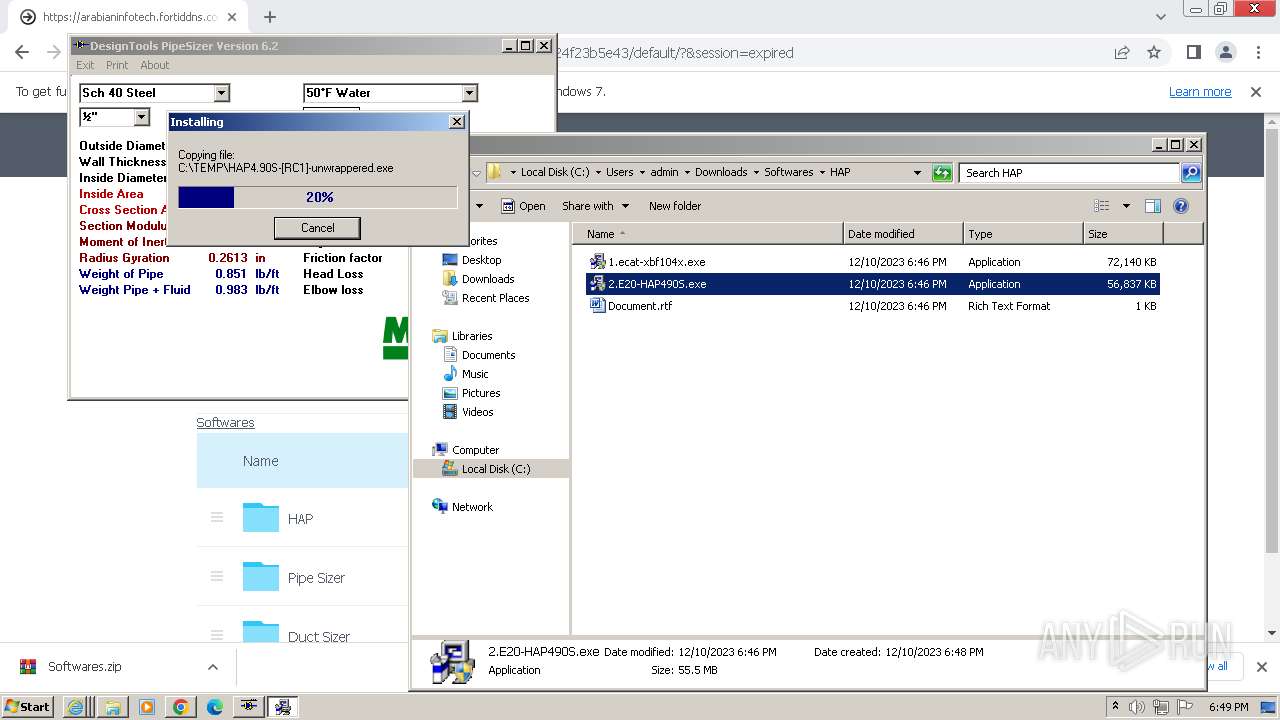Screen dimensions: 1280x720
Task: Open the About menu in PipeSizer
Action: click(x=154, y=65)
